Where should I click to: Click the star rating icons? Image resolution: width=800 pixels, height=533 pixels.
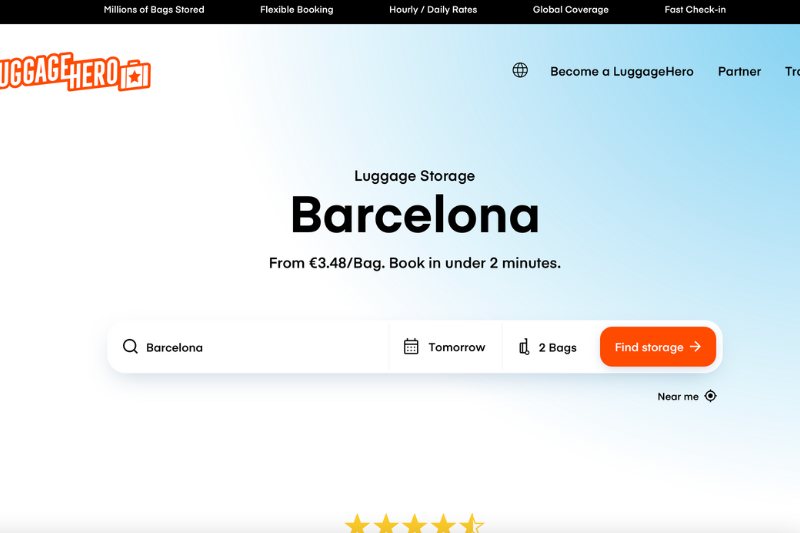coord(414,523)
